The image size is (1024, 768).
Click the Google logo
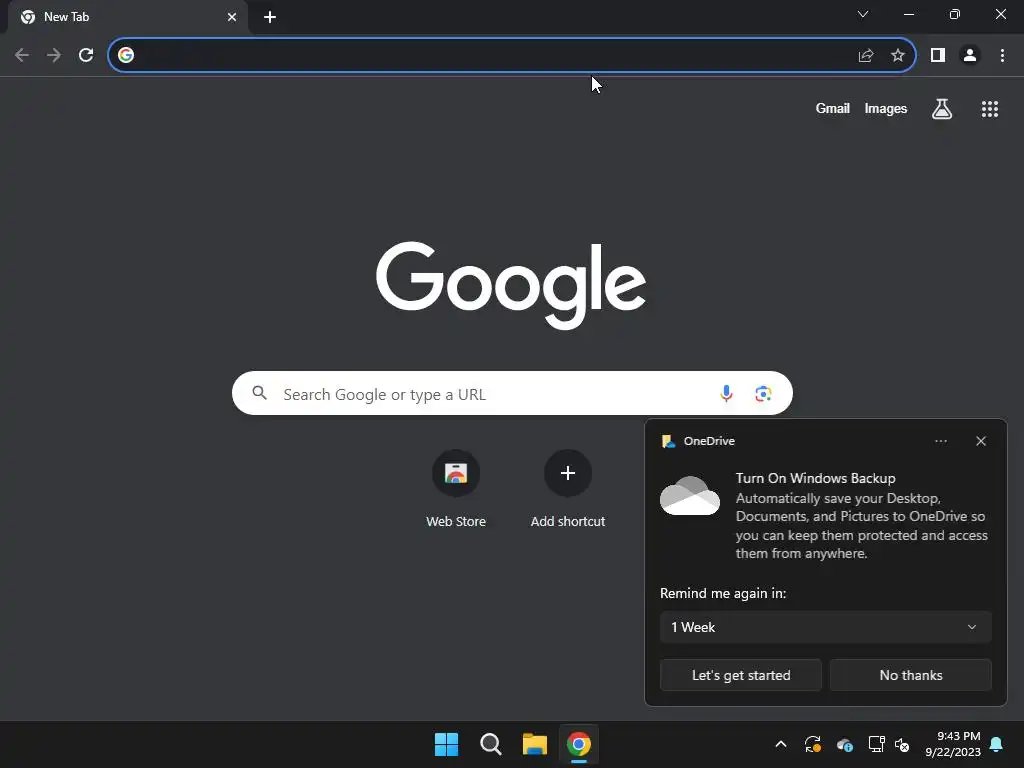(x=511, y=285)
